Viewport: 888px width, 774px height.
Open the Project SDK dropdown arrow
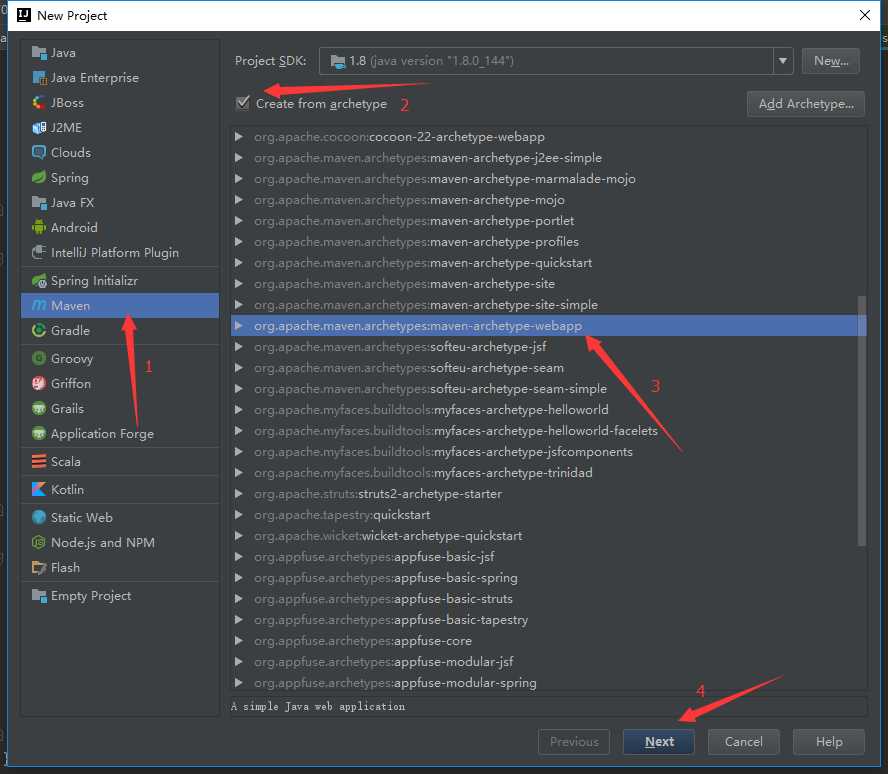783,61
